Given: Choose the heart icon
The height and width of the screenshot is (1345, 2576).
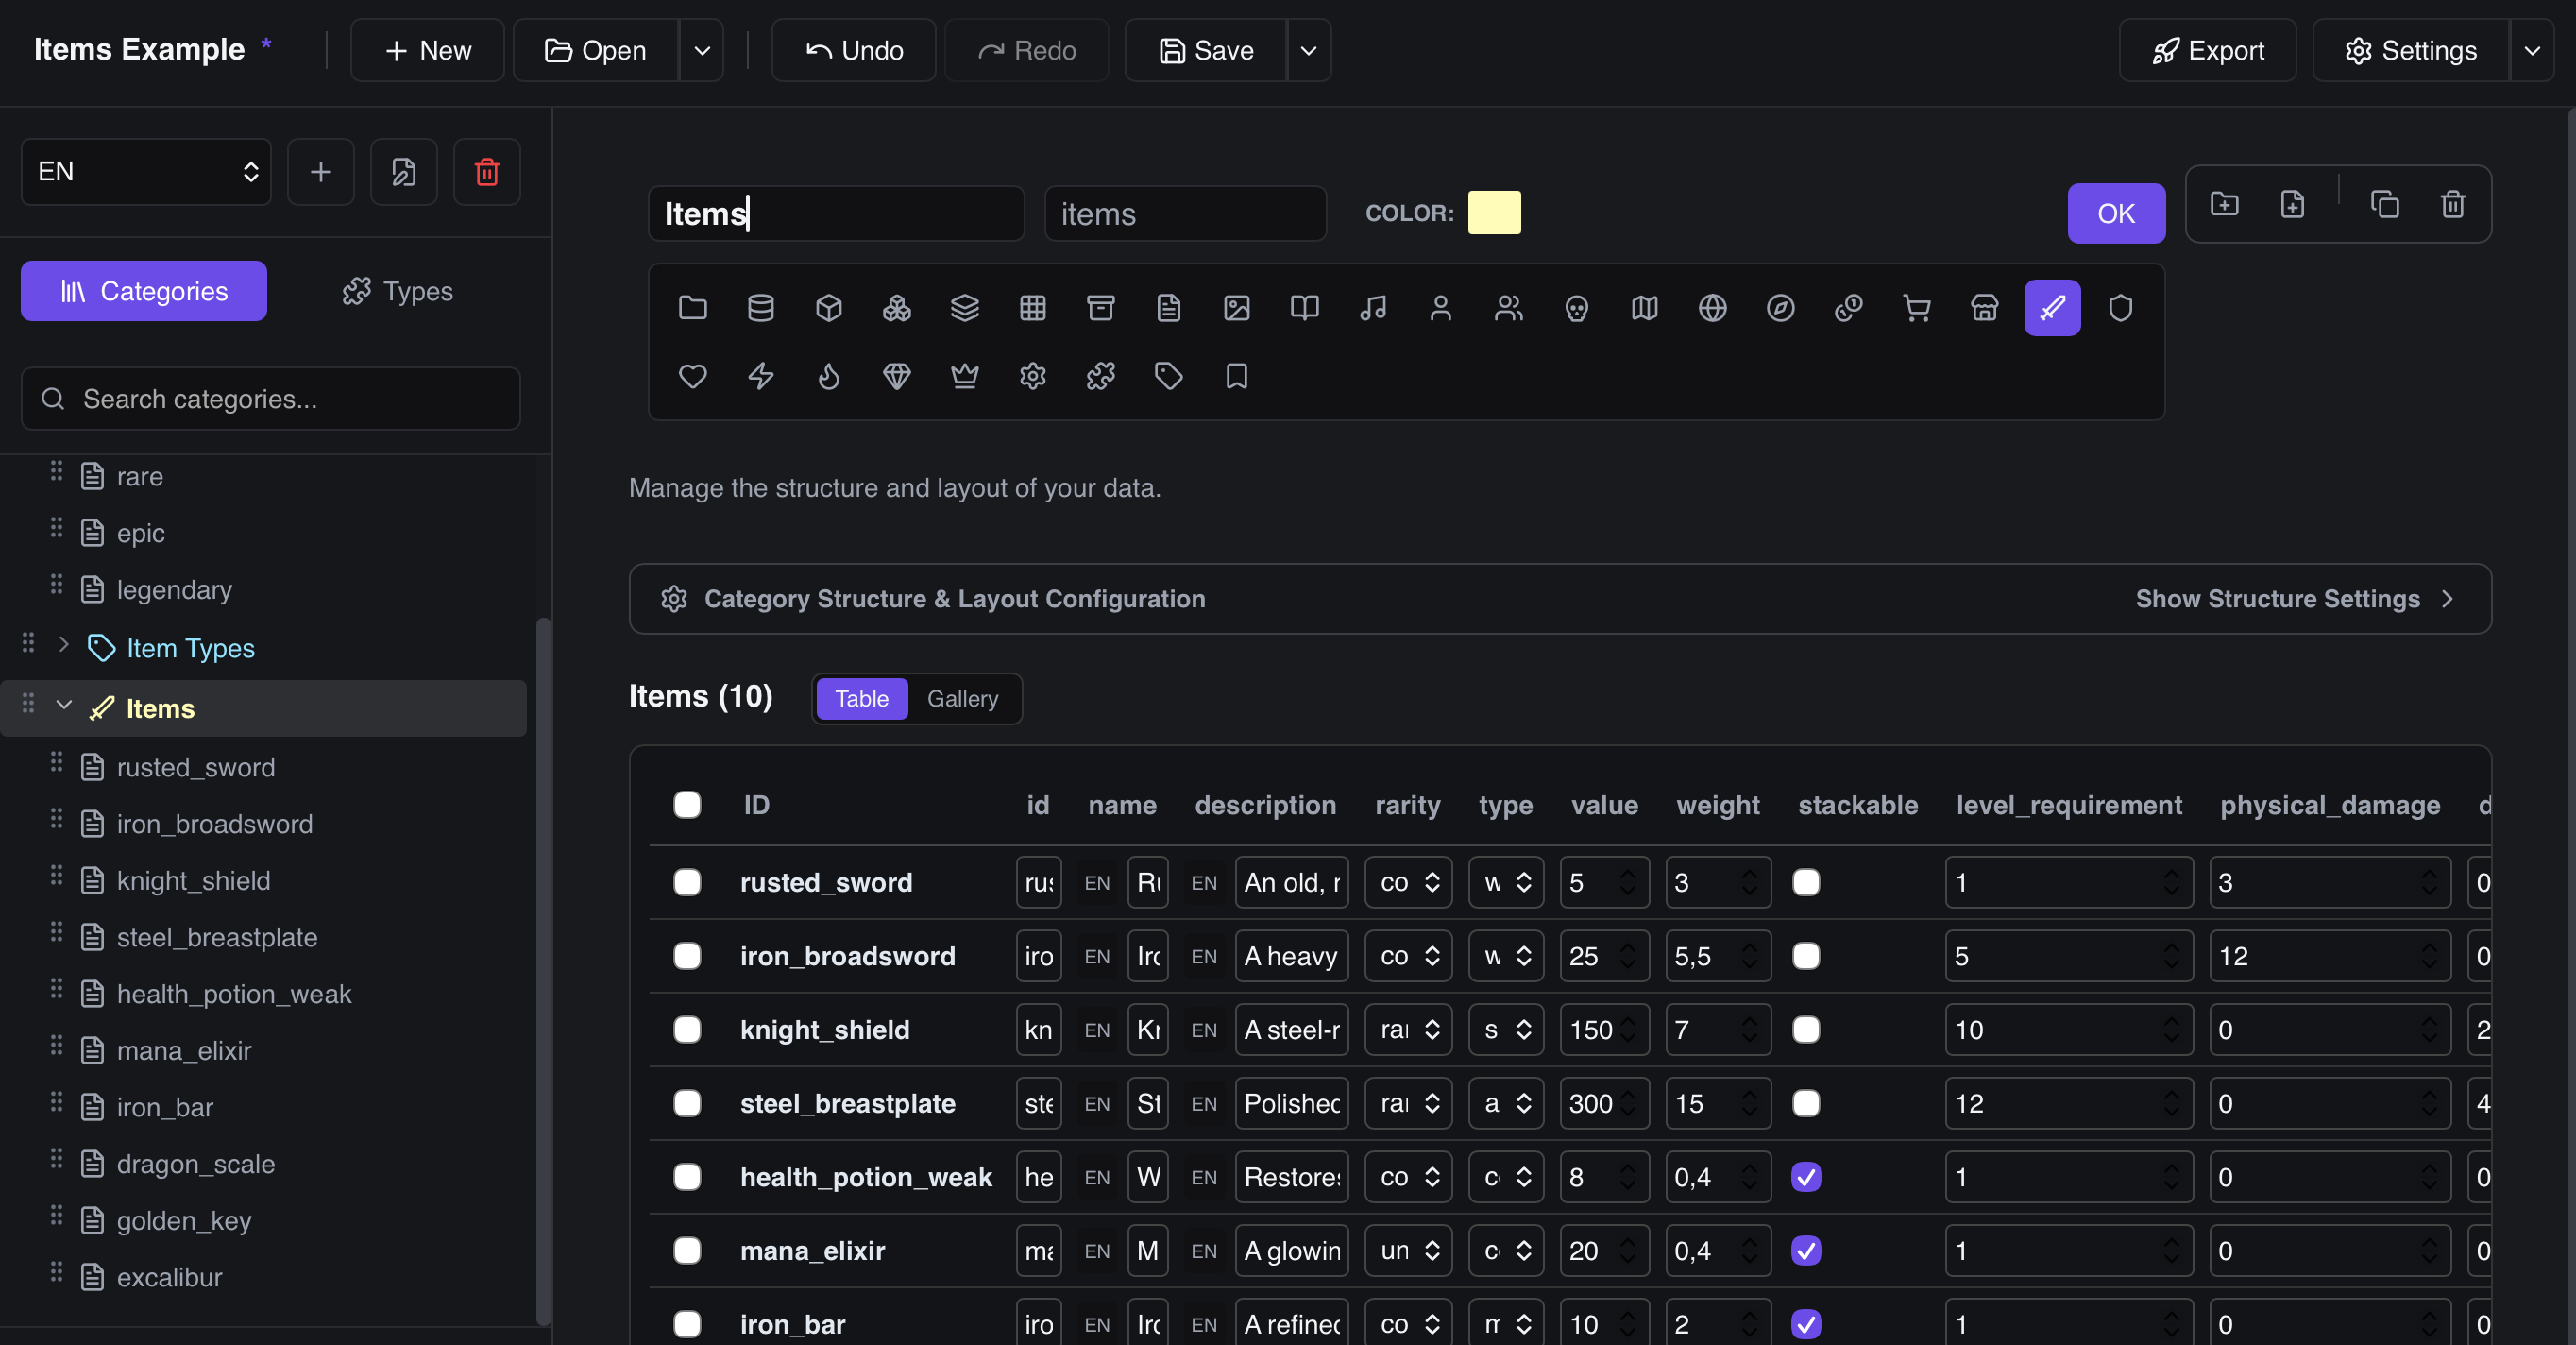Looking at the screenshot, I should [x=692, y=376].
